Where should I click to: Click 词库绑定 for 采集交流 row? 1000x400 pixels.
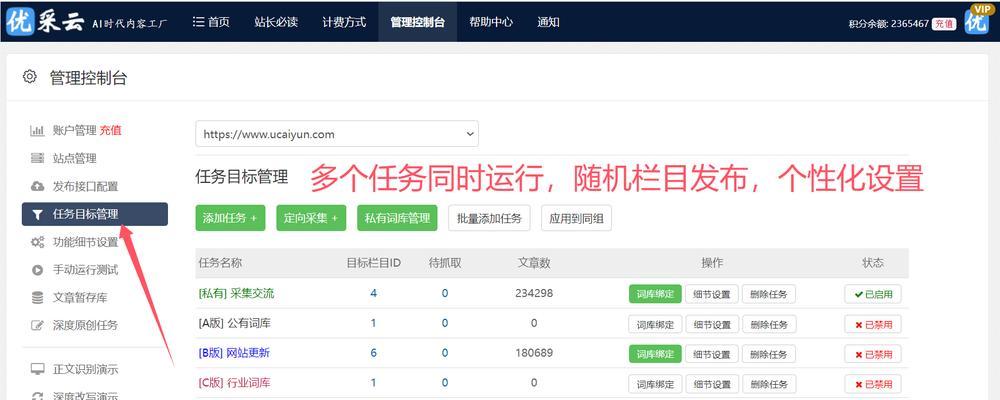655,294
